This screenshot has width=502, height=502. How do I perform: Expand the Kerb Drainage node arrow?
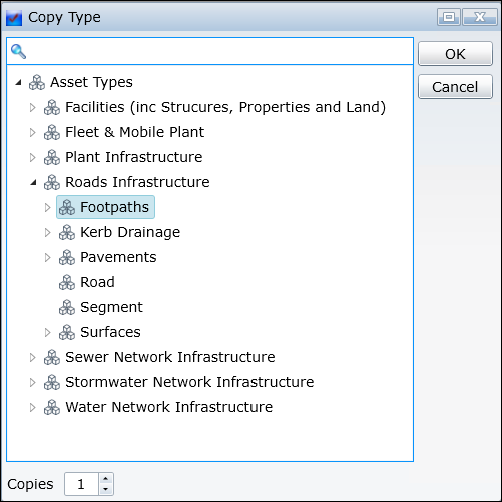pyautogui.click(x=47, y=232)
